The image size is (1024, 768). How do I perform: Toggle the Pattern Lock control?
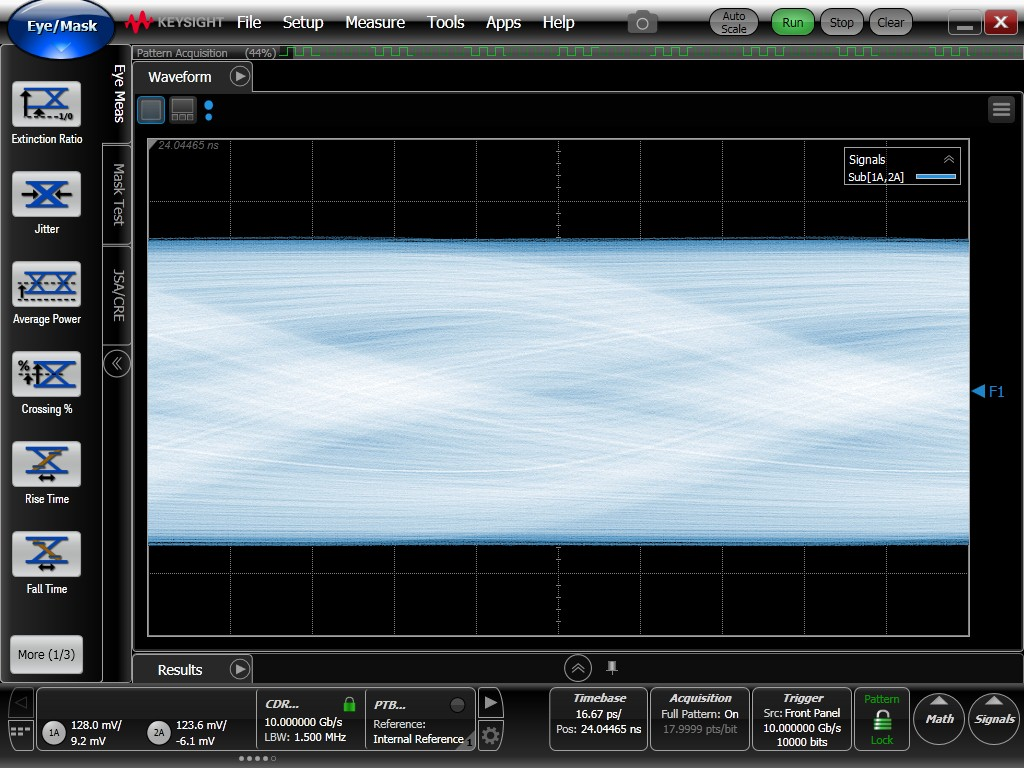click(x=881, y=718)
